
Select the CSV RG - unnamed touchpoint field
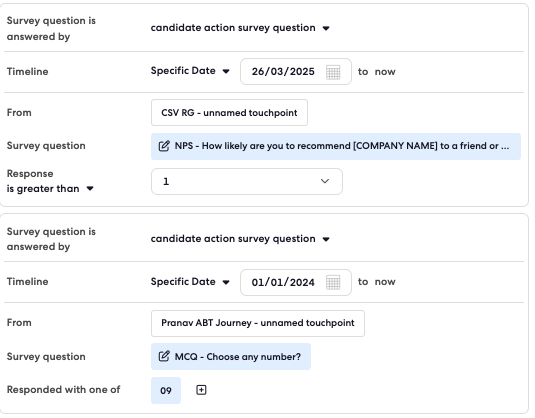click(229, 113)
